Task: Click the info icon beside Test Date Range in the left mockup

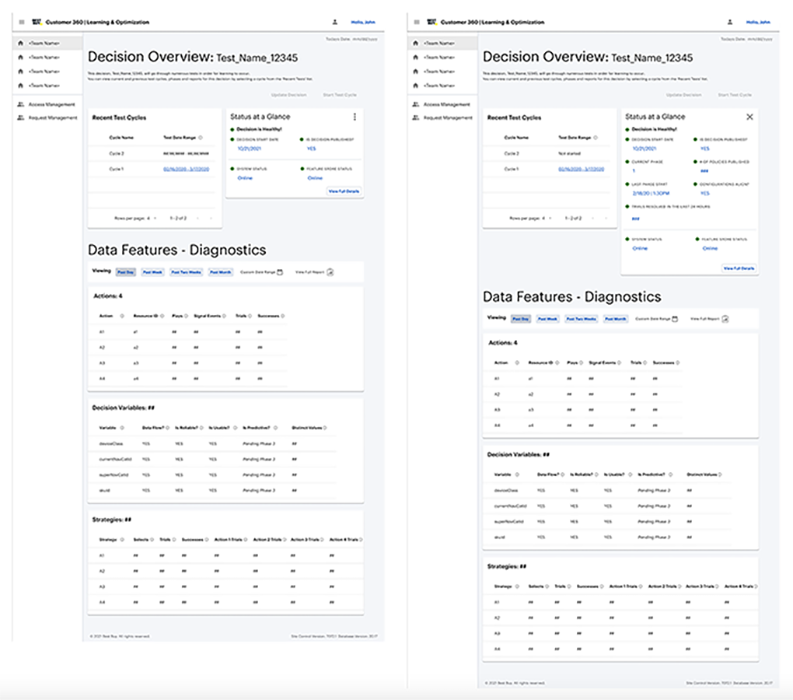Action: 200,138
